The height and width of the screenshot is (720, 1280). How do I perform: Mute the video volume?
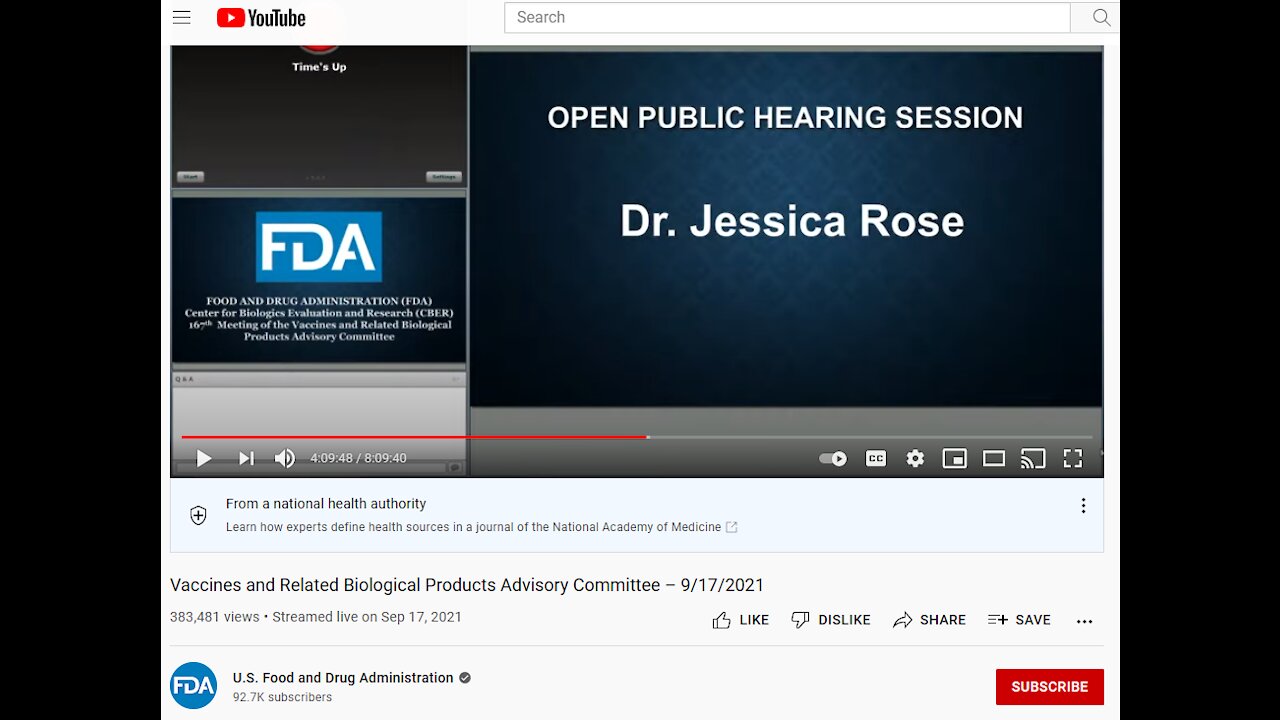pos(285,458)
